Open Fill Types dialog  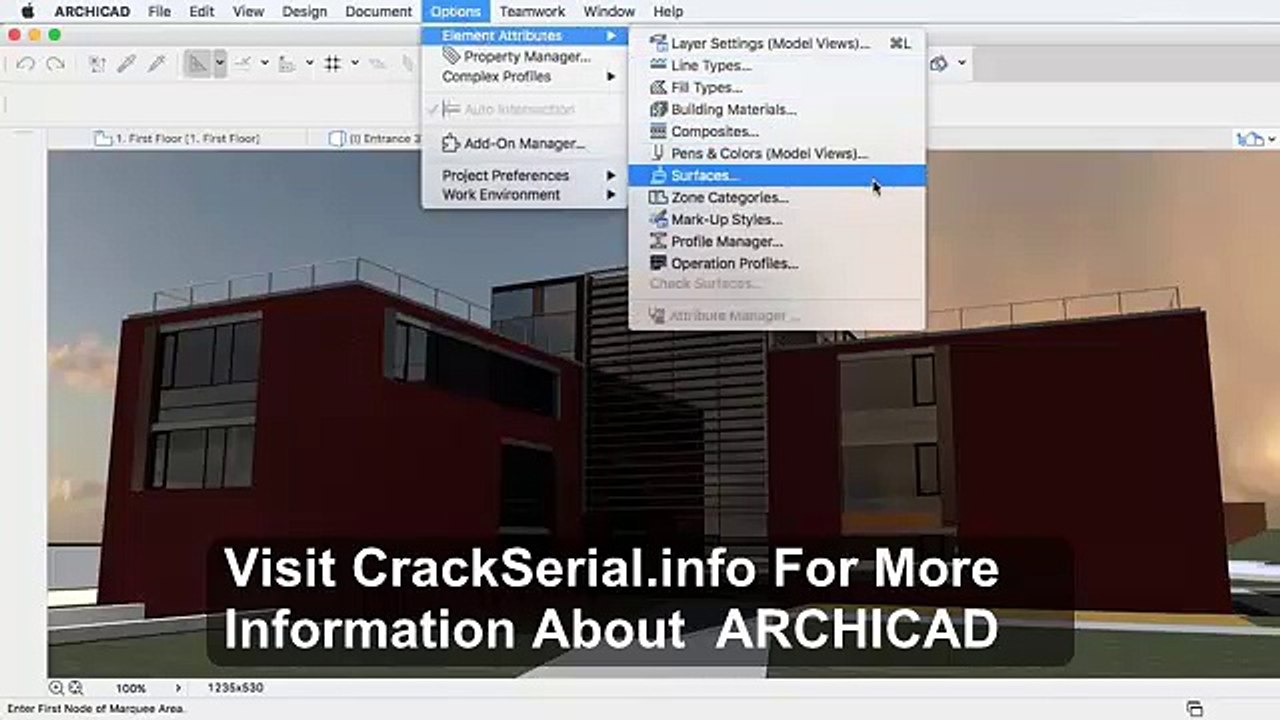pyautogui.click(x=777, y=87)
